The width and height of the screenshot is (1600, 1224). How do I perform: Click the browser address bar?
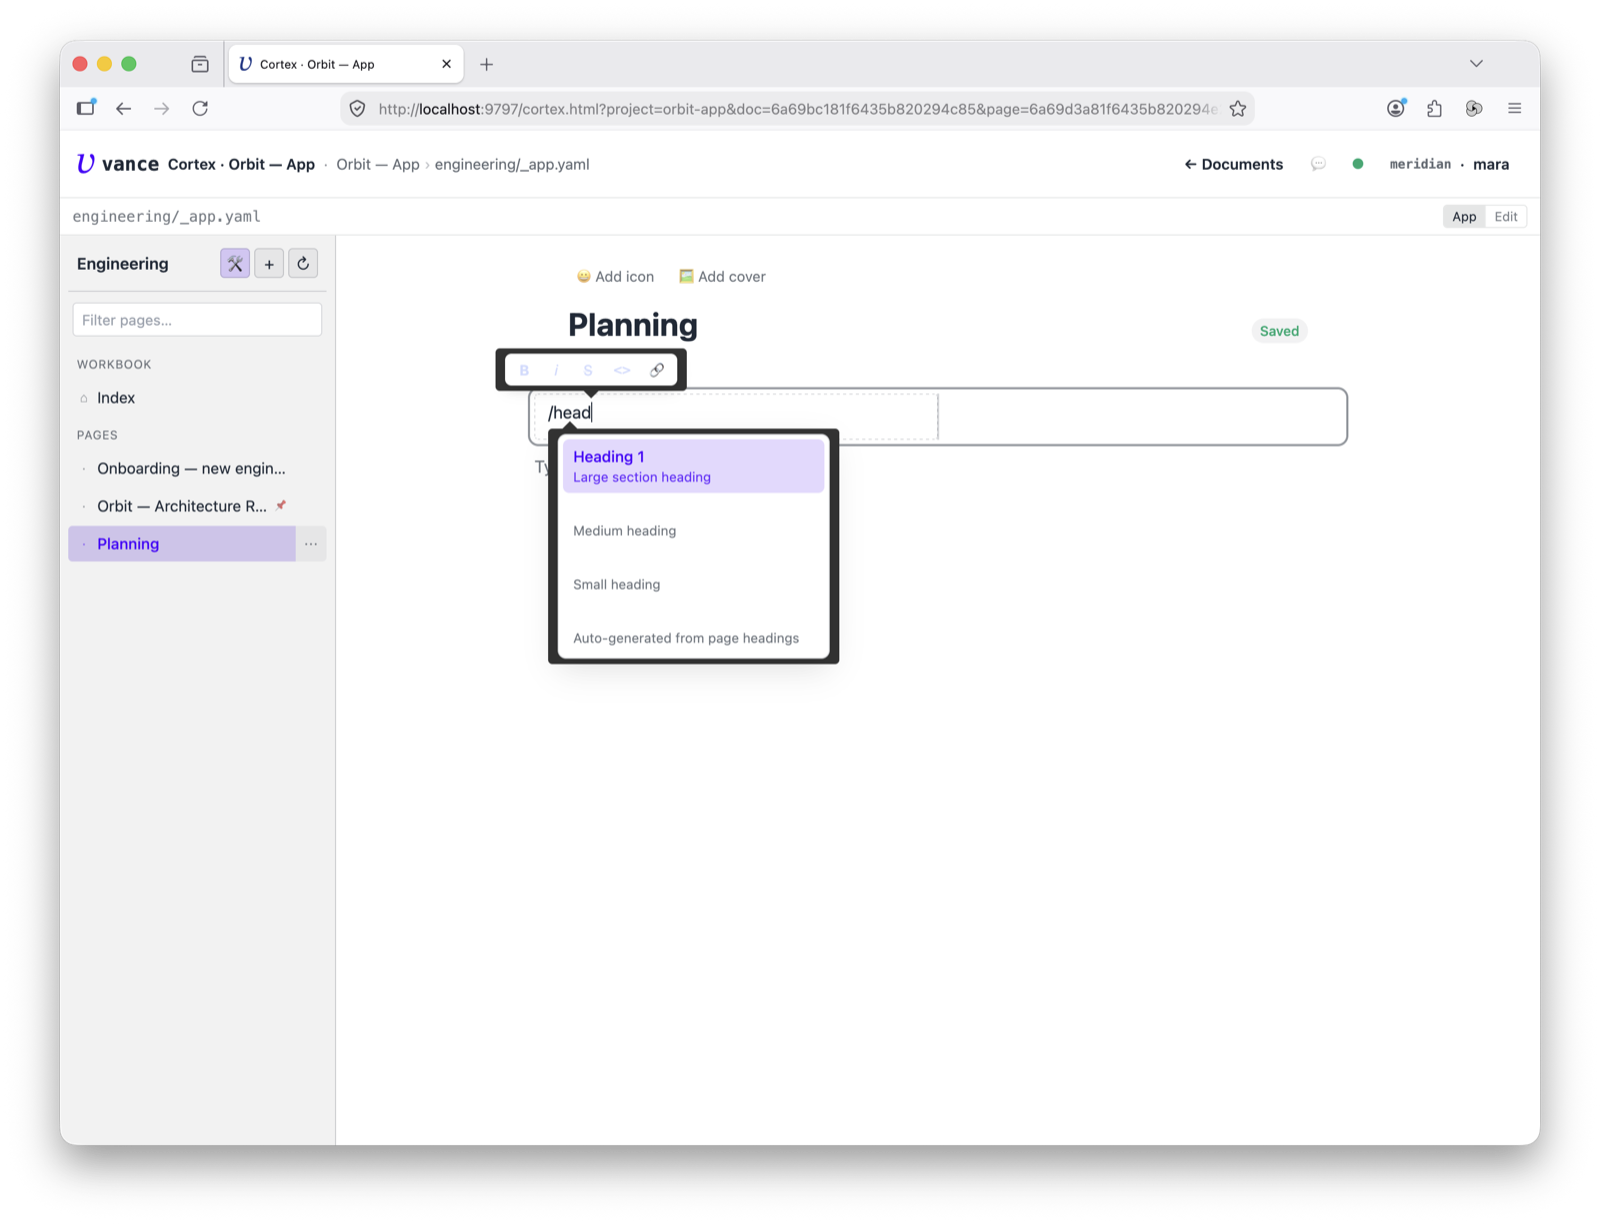[796, 109]
